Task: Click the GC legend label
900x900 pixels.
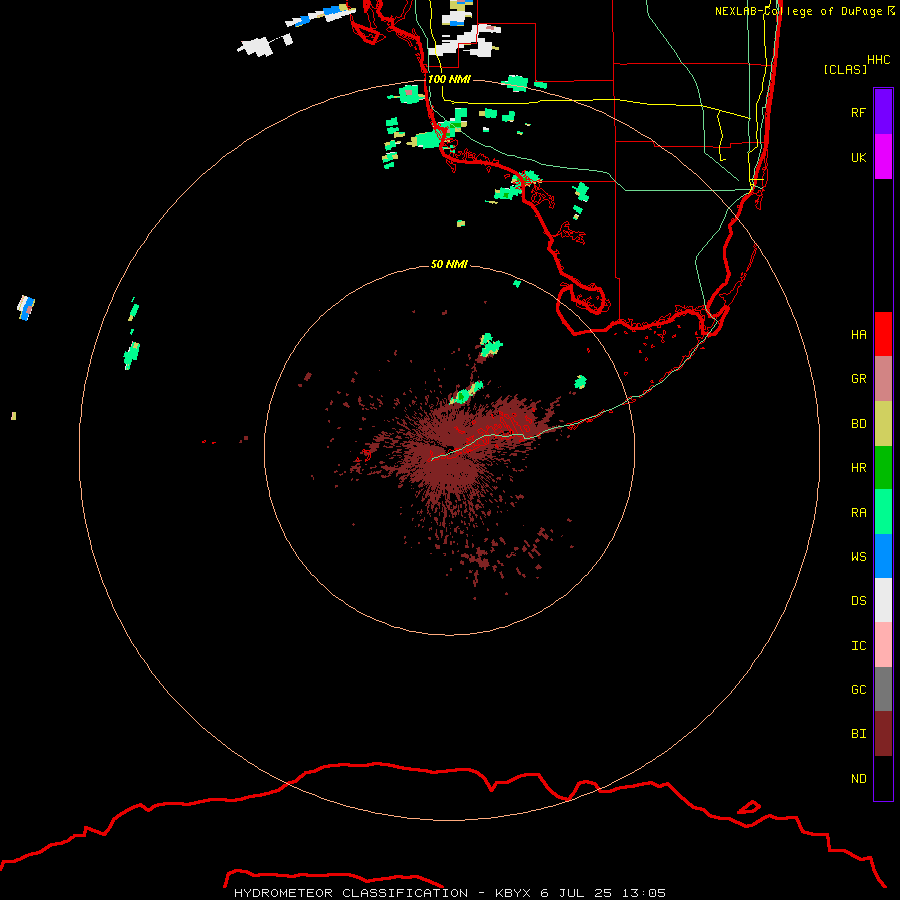Action: coord(859,690)
